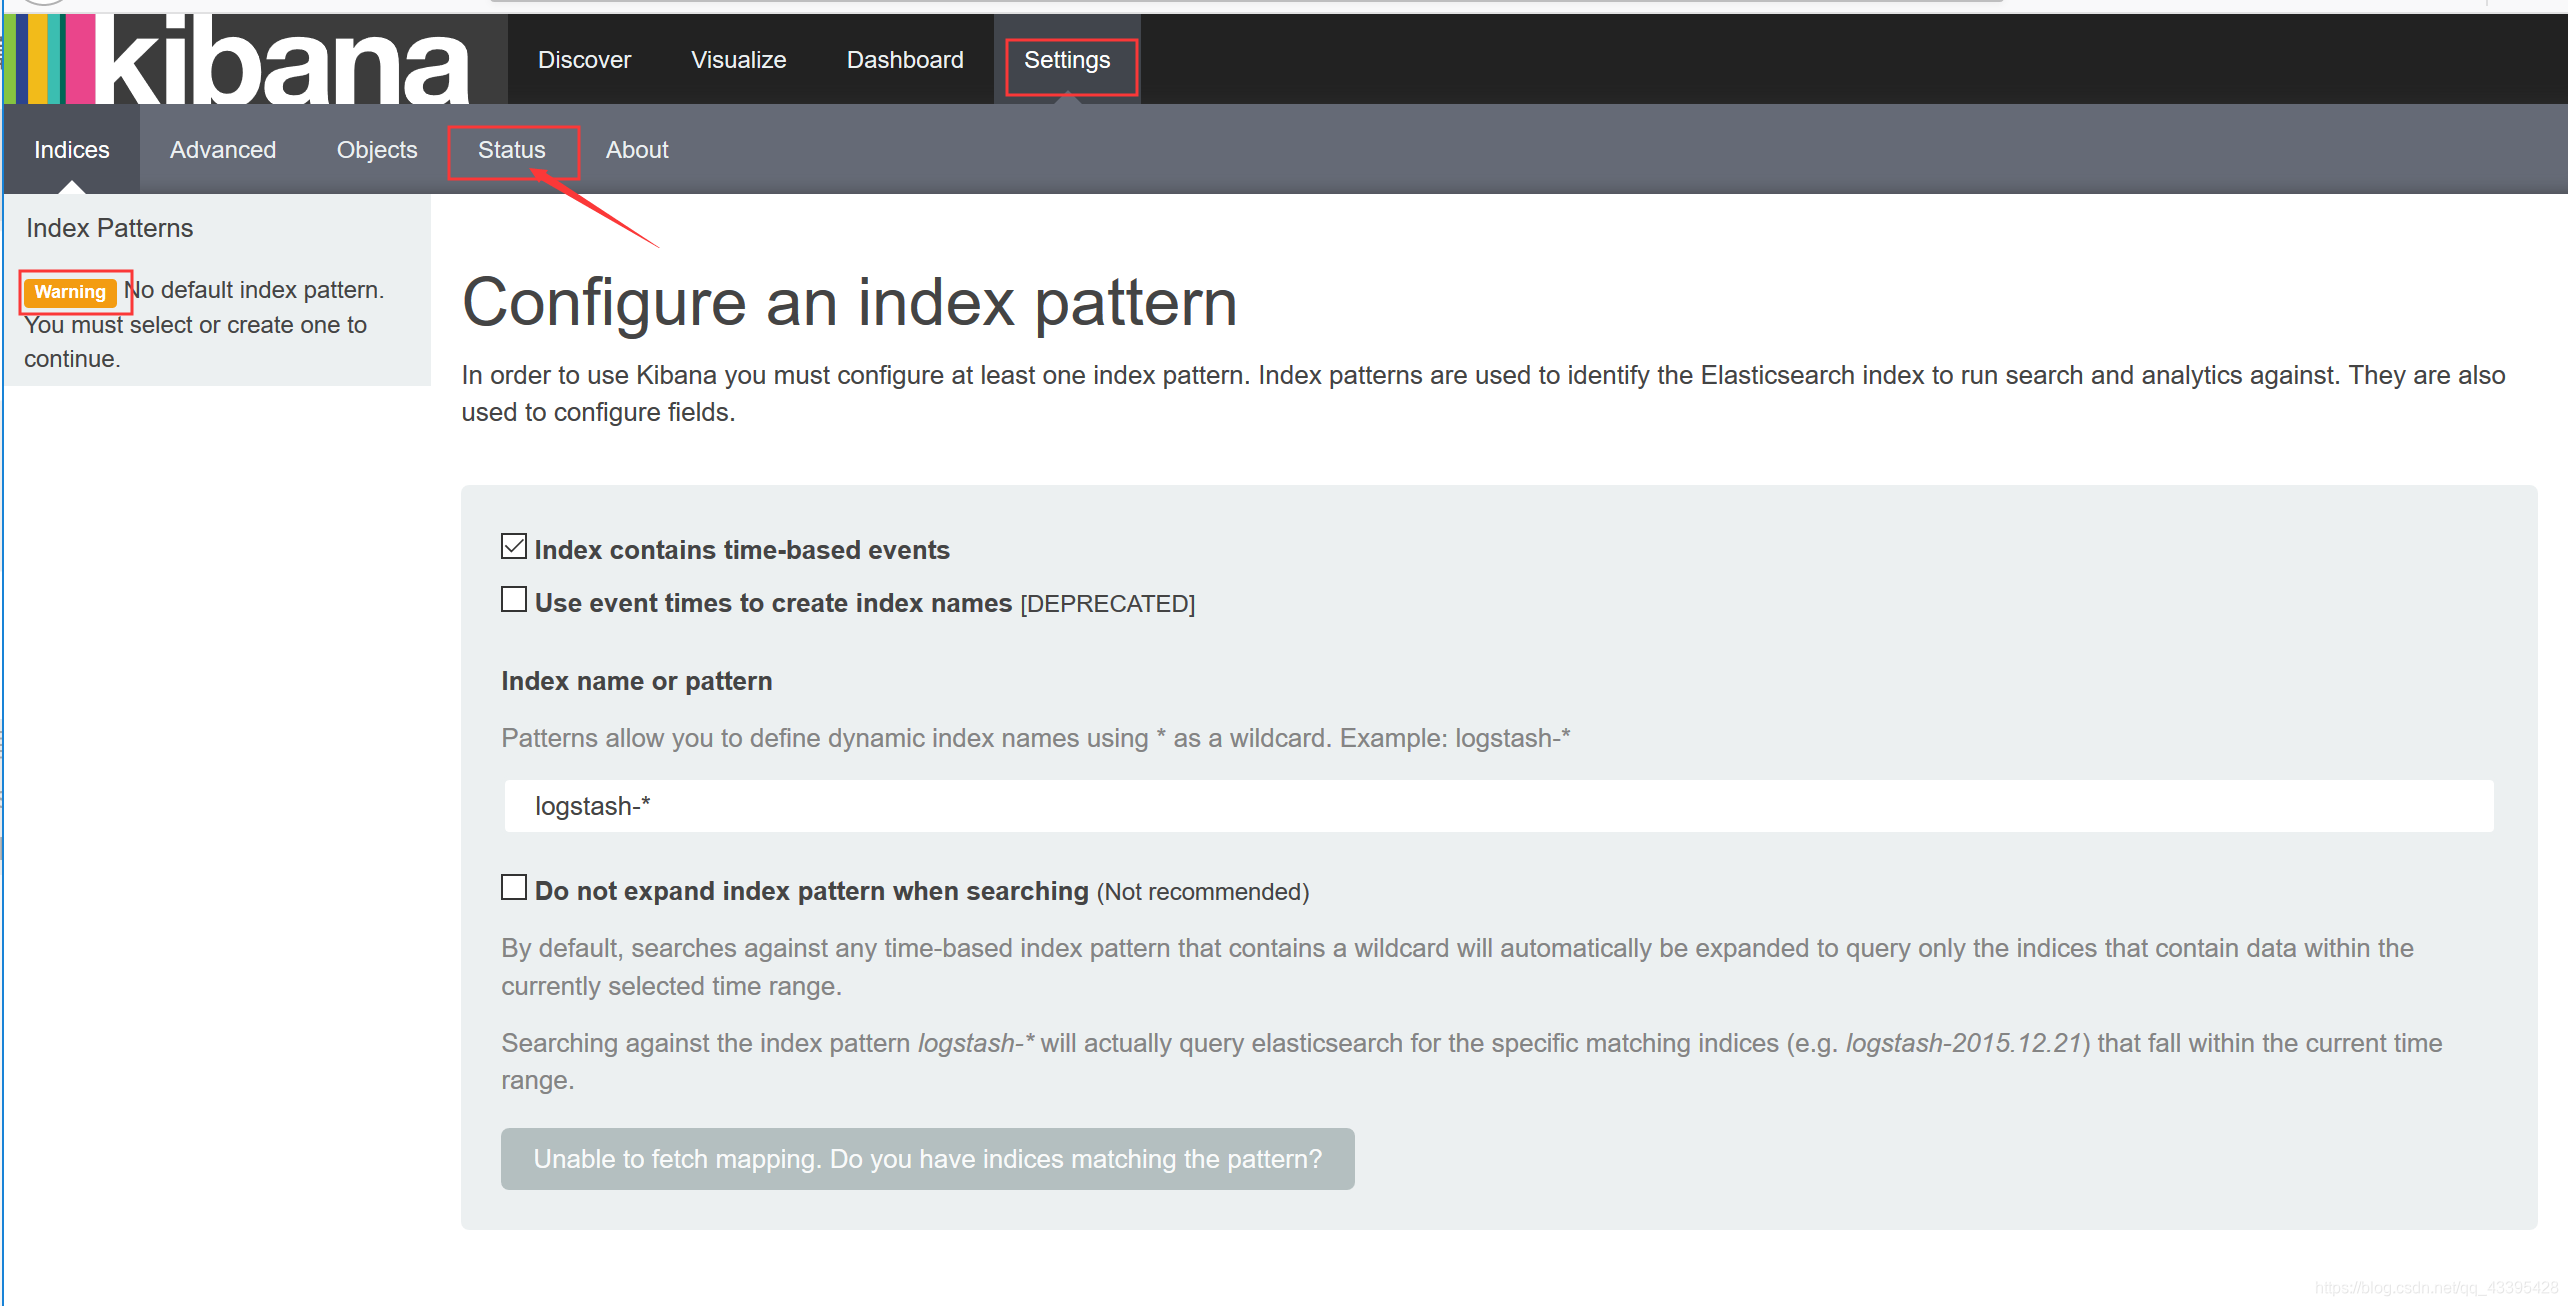
Task: Open the Advanced settings section
Action: (223, 150)
